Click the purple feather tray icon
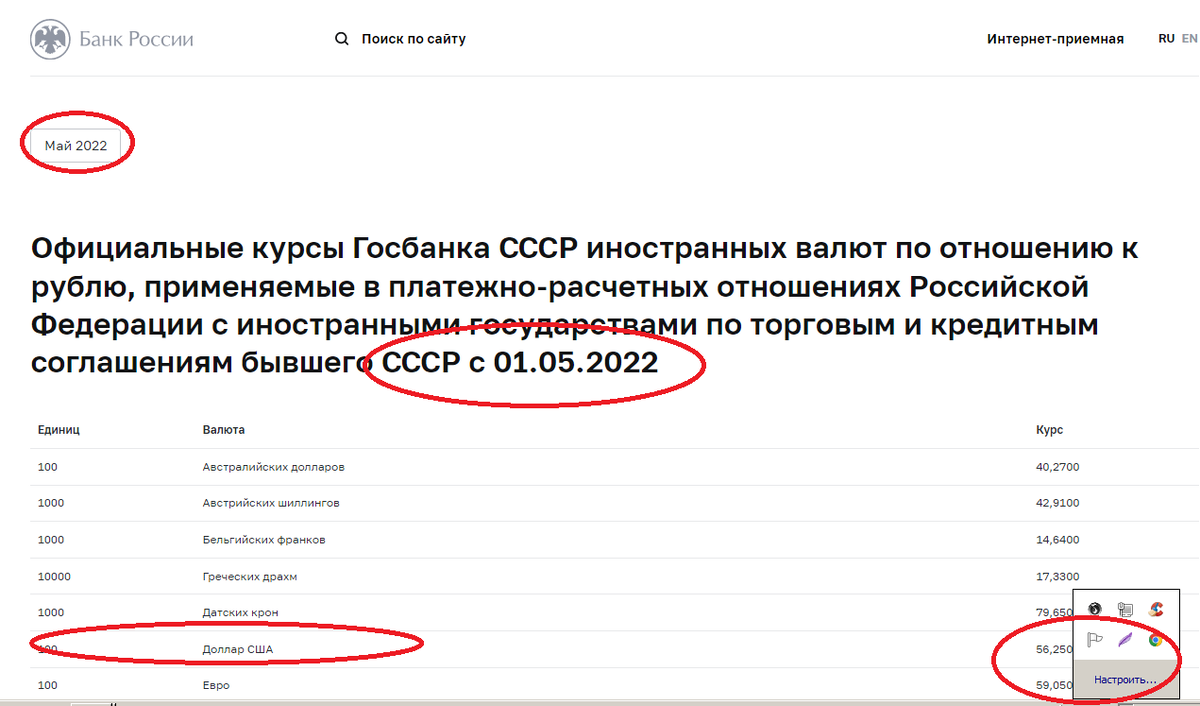The height and width of the screenshot is (706, 1200). pos(1125,639)
